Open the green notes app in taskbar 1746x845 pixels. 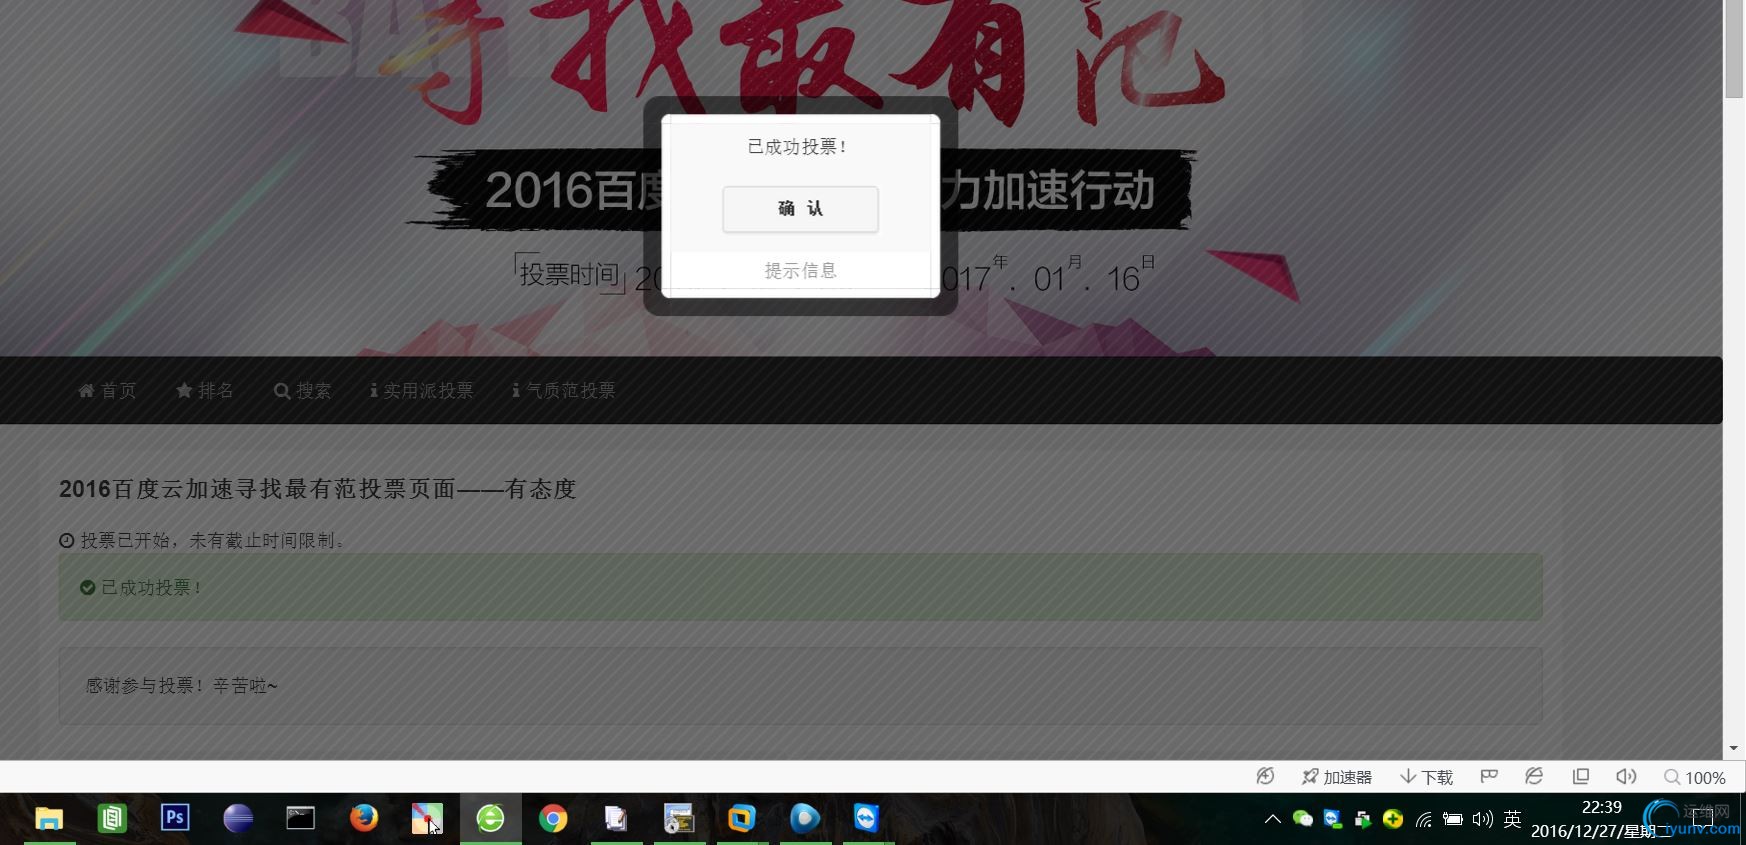click(x=112, y=819)
